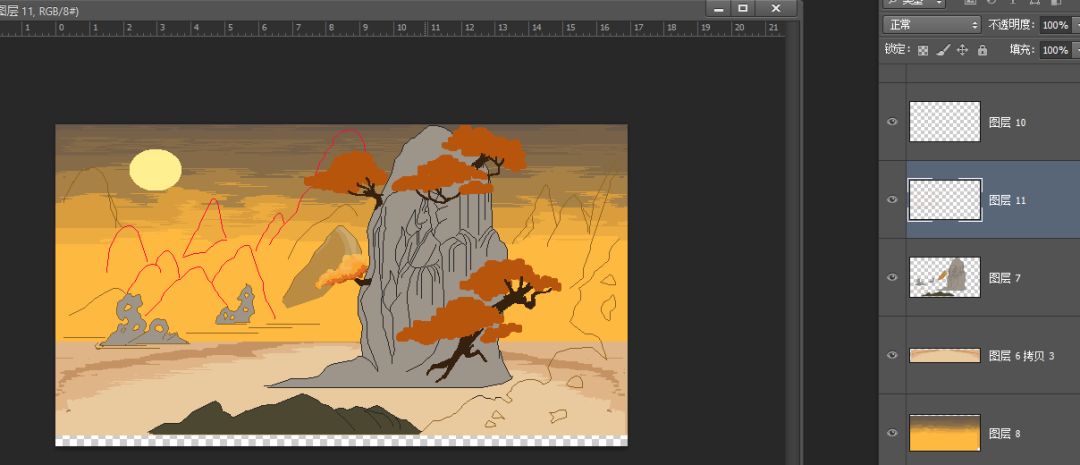Viewport: 1080px width, 465px height.
Task: Click the layer name 图层 7
Action: 1005,278
